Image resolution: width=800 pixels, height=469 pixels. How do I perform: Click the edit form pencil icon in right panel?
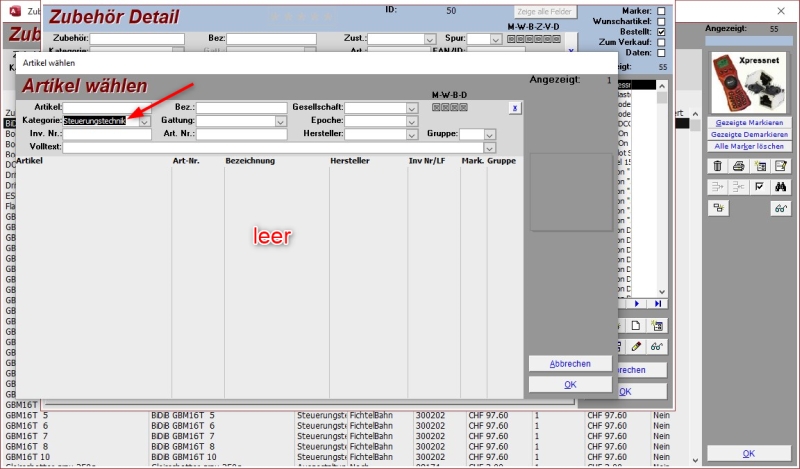click(x=781, y=166)
